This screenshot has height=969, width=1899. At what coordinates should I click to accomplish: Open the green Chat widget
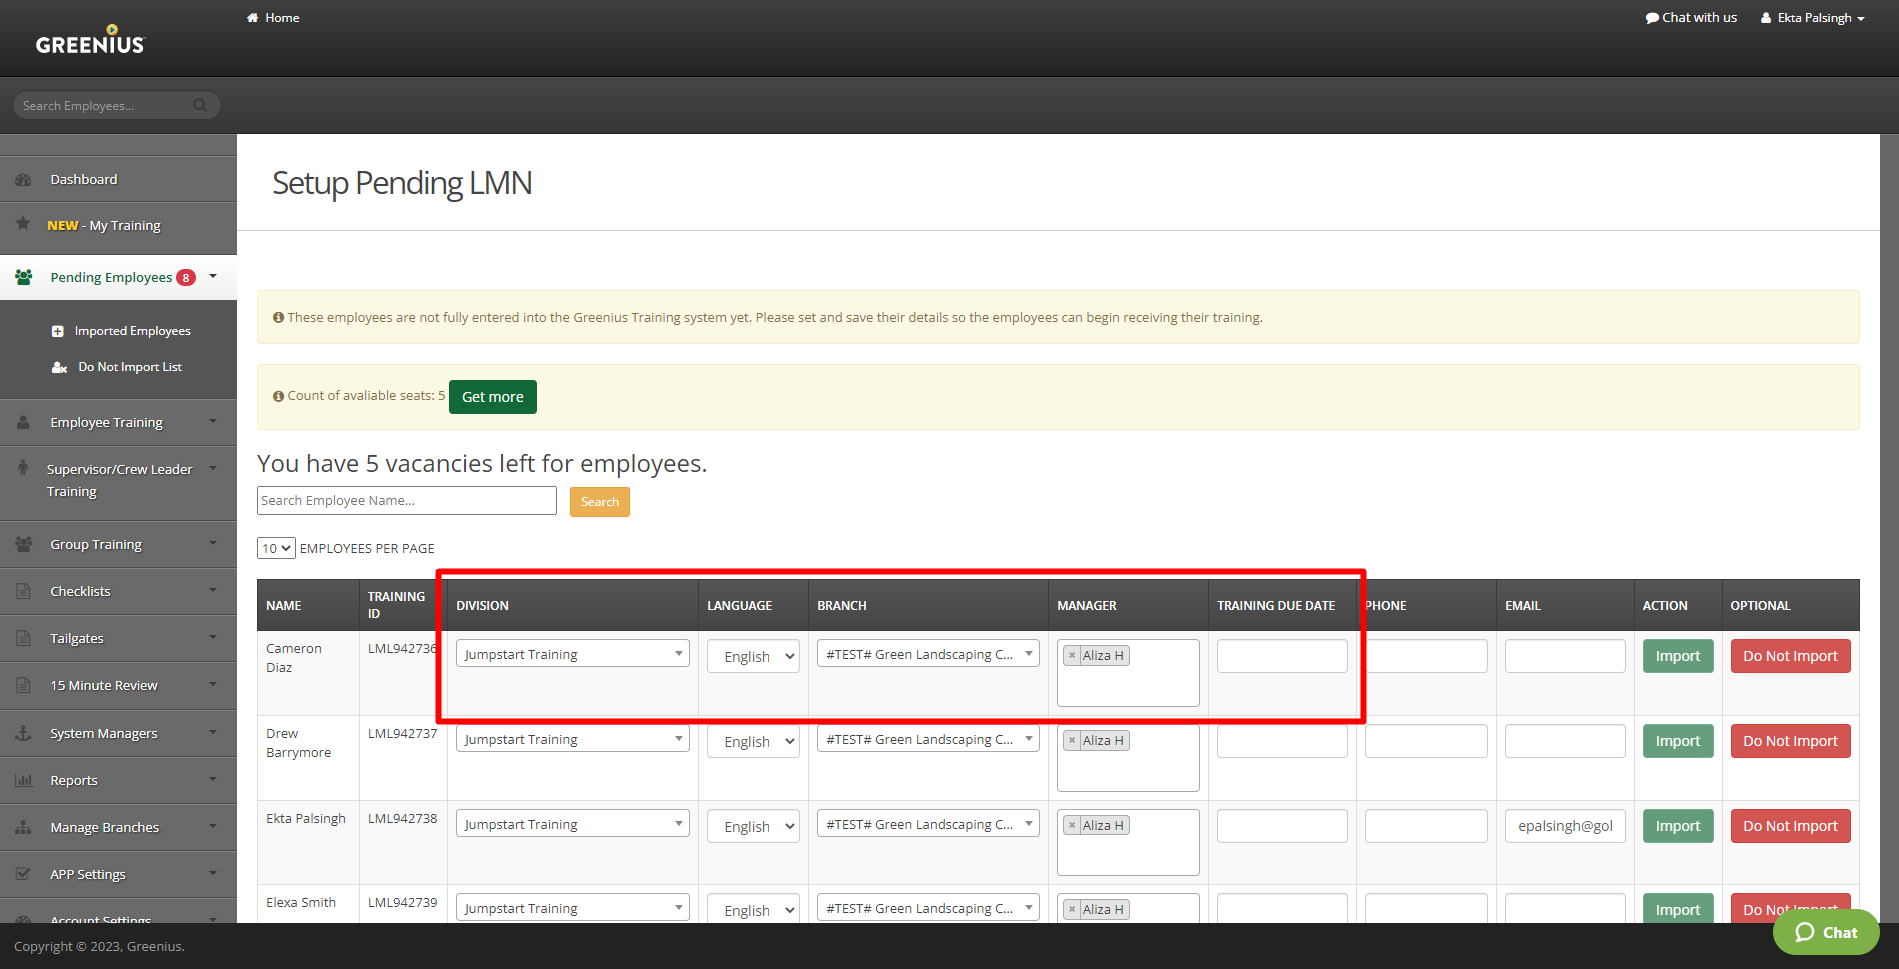(1826, 932)
